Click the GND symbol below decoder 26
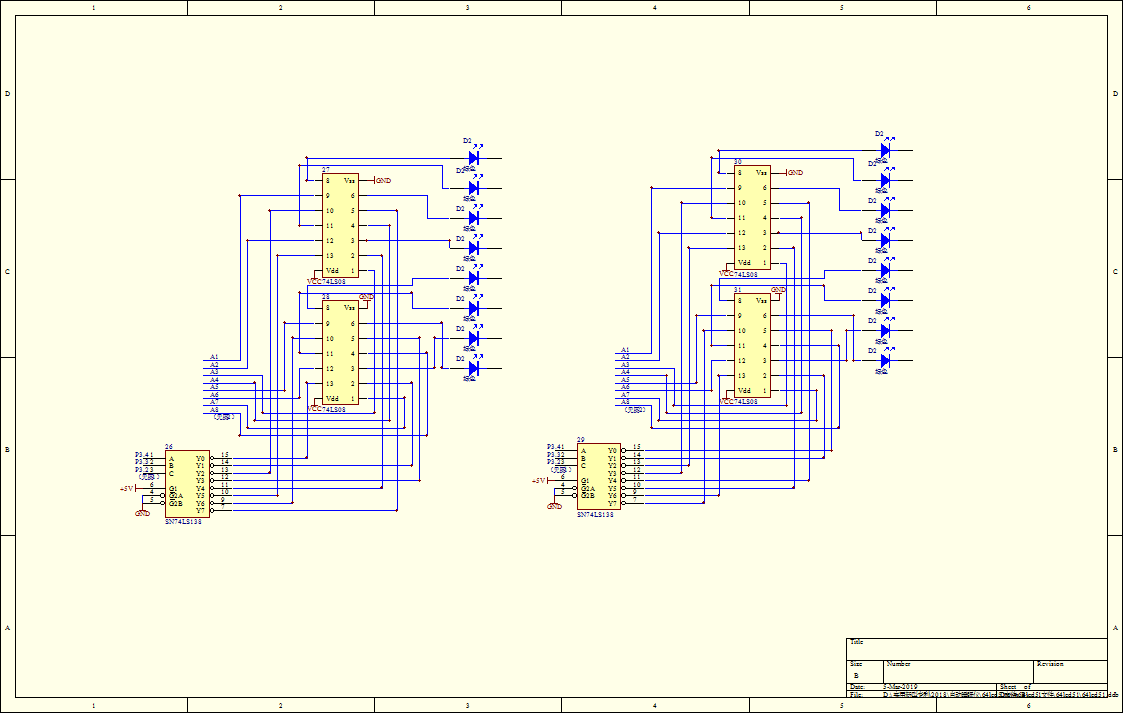Screen dimensions: 1123x713 (143, 513)
